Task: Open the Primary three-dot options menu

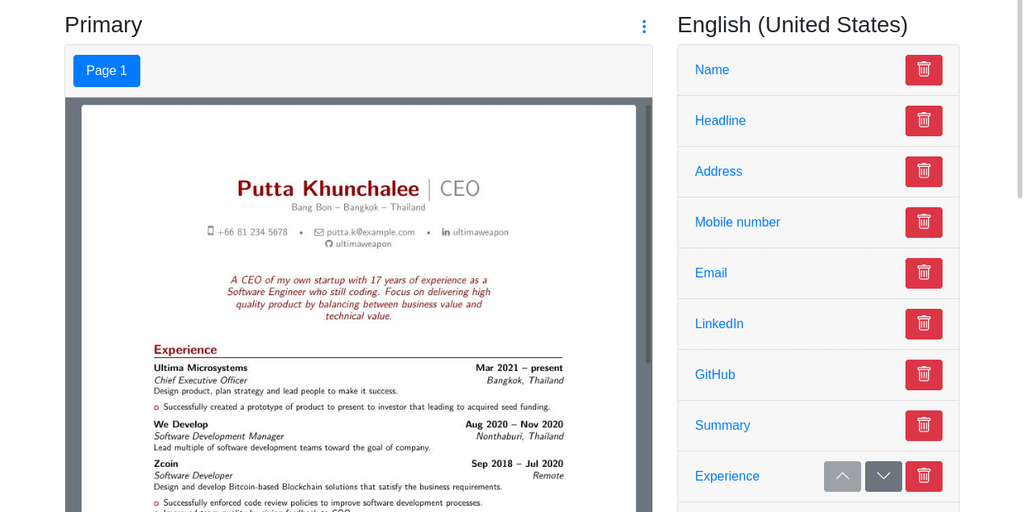Action: (644, 27)
